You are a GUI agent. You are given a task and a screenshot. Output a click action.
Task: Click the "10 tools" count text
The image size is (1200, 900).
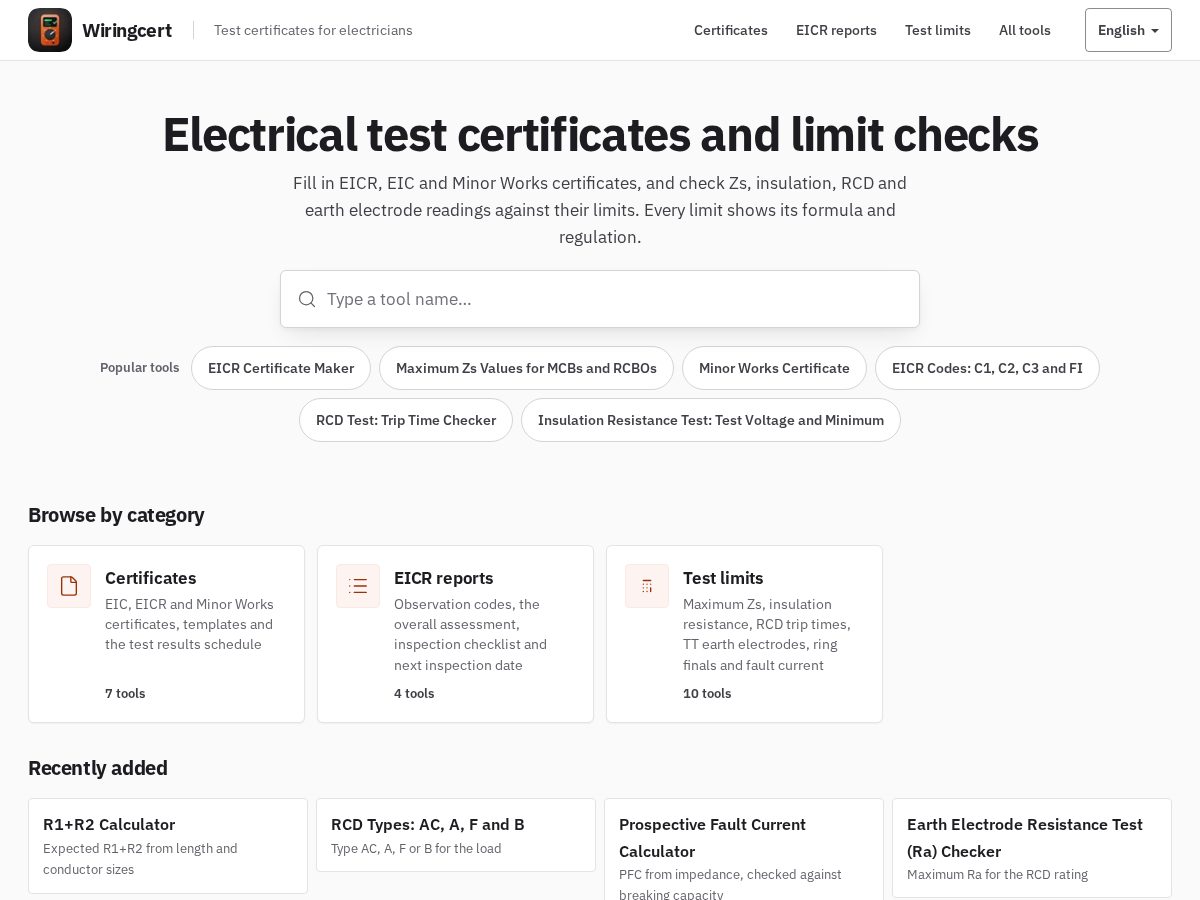[707, 693]
